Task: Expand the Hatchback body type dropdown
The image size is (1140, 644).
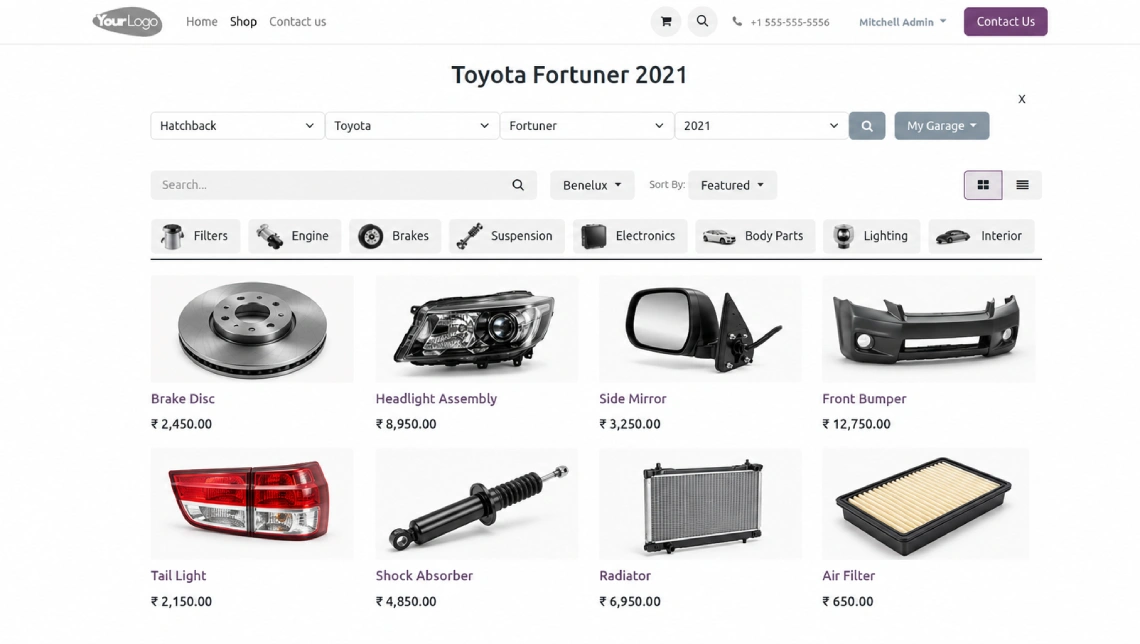Action: 237,126
